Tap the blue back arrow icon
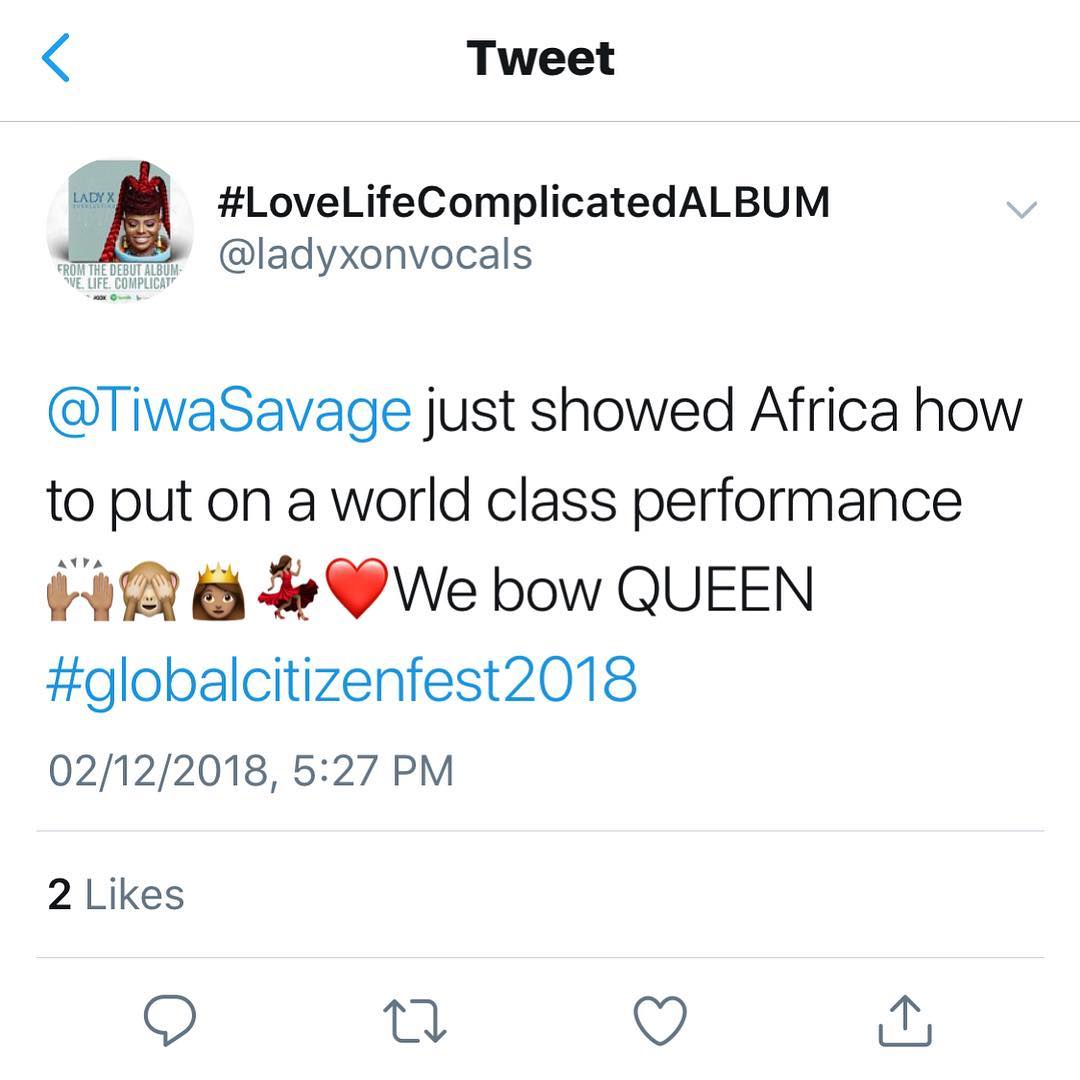The width and height of the screenshot is (1080, 1080). 55,58
